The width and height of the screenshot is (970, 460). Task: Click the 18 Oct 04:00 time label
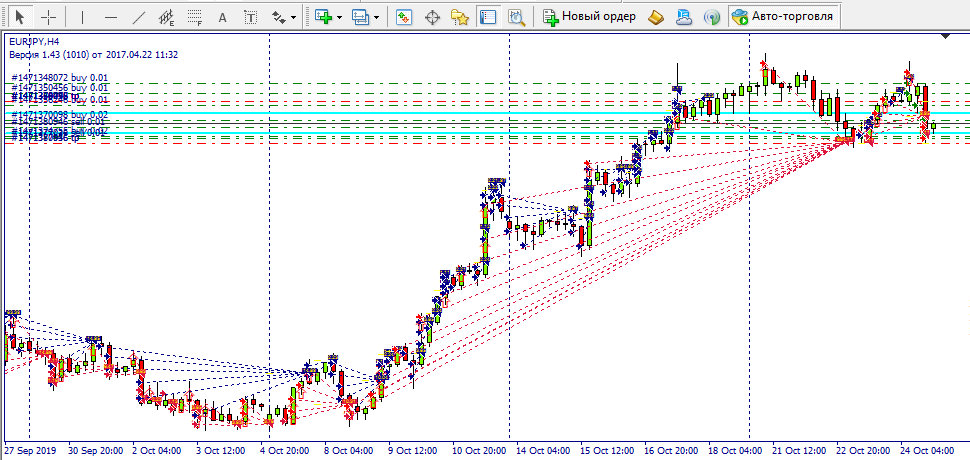(x=735, y=450)
